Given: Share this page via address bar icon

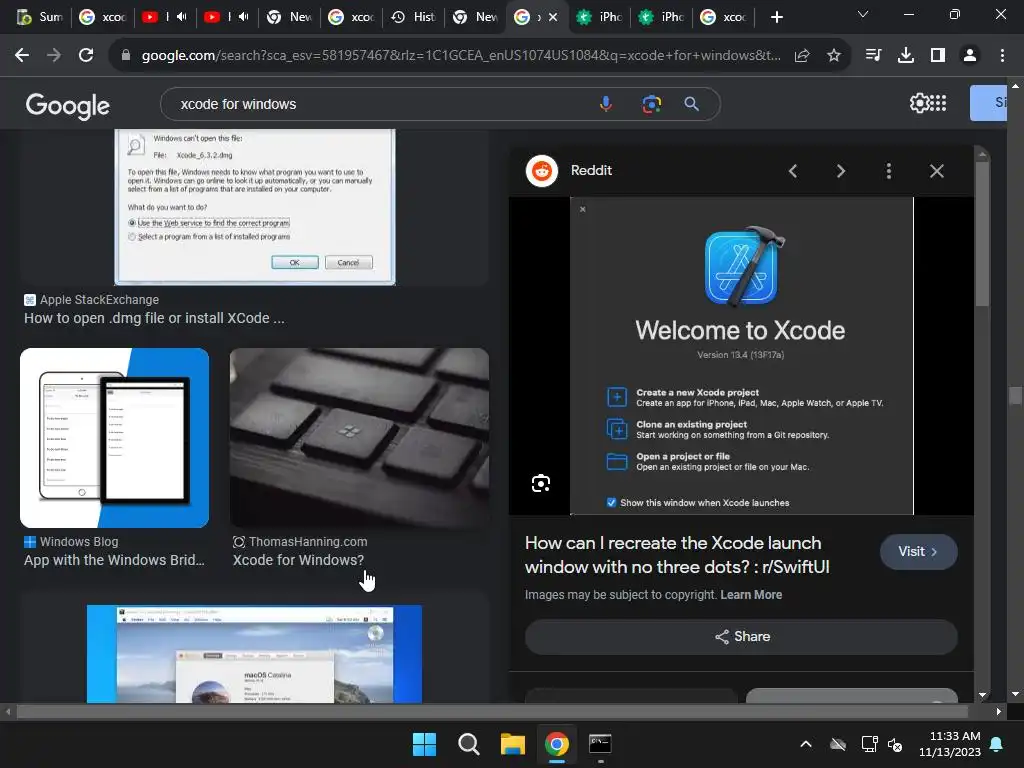Looking at the screenshot, I should point(802,56).
